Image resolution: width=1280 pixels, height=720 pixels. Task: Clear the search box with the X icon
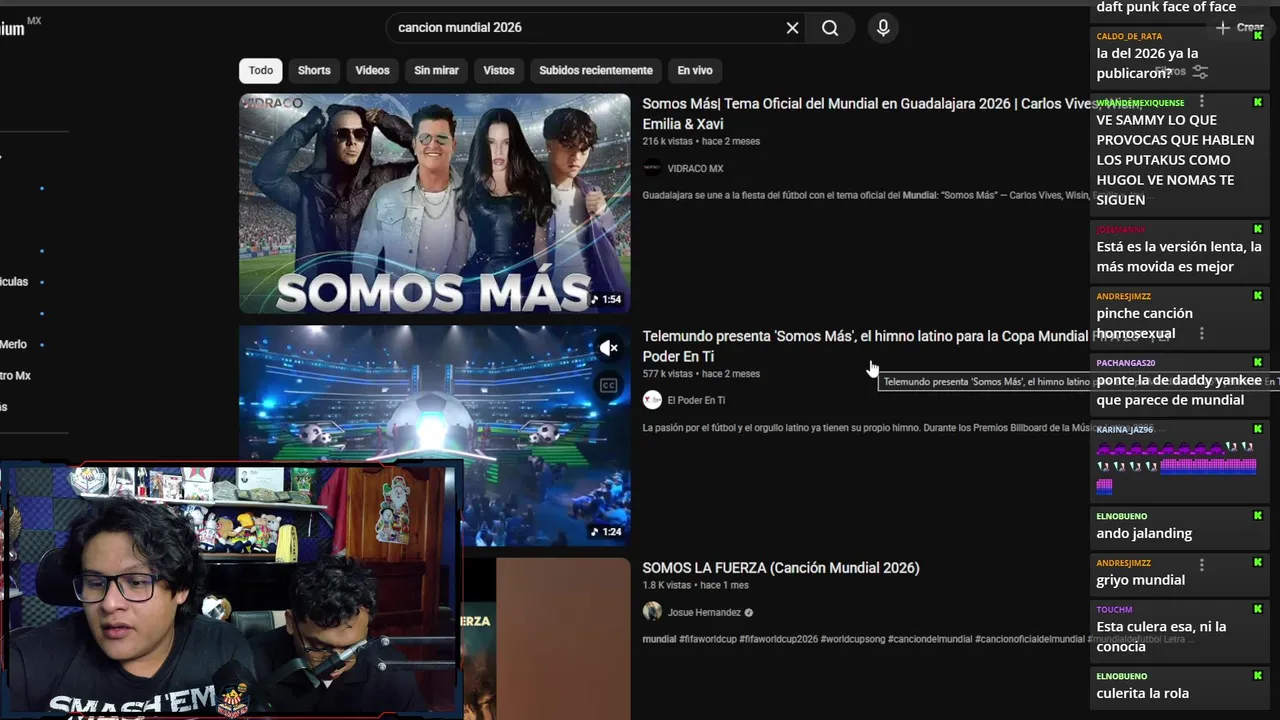[x=792, y=28]
